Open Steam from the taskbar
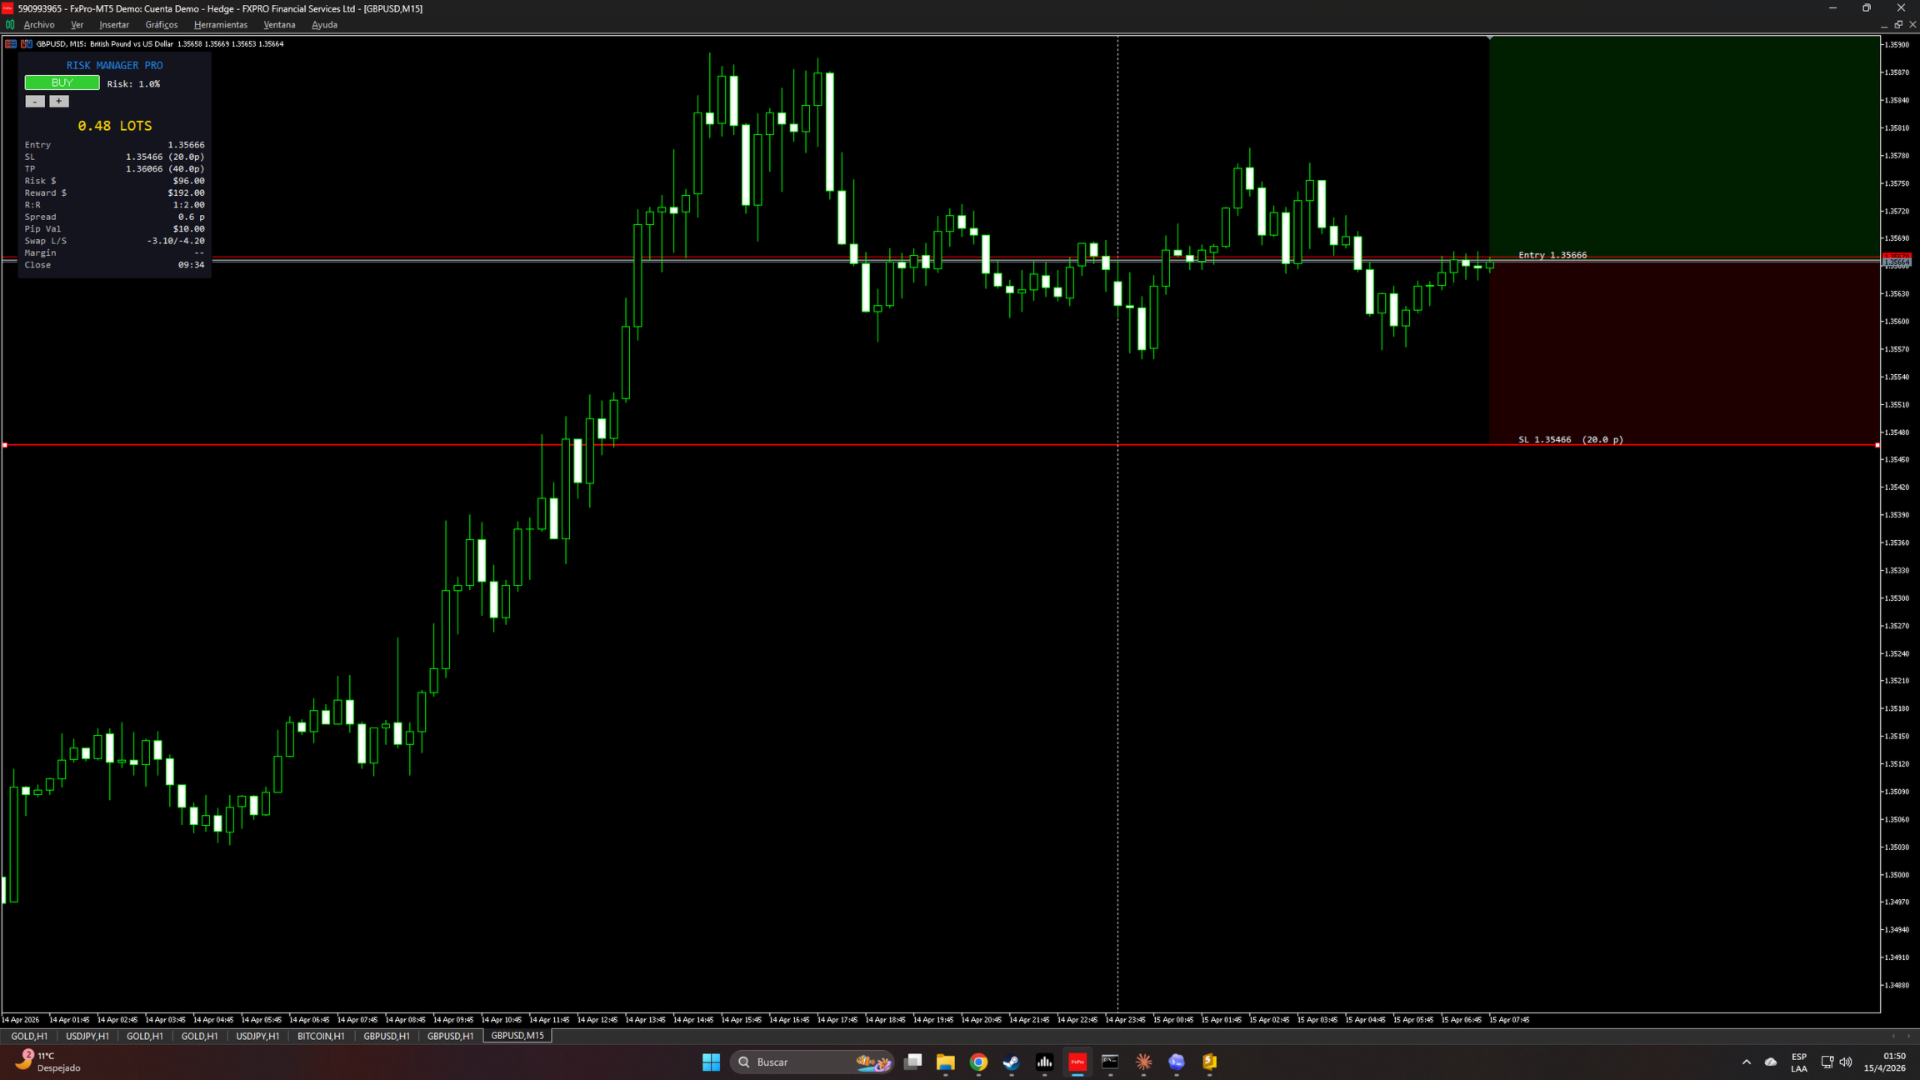1920x1080 pixels. pos(1011,1062)
